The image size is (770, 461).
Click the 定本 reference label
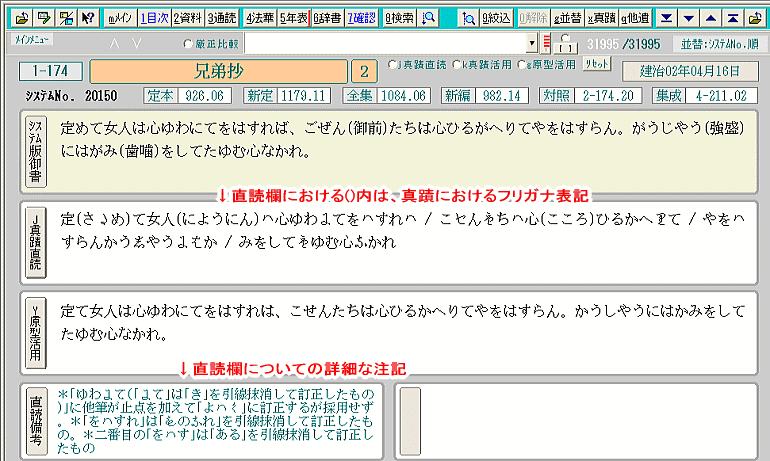161,95
